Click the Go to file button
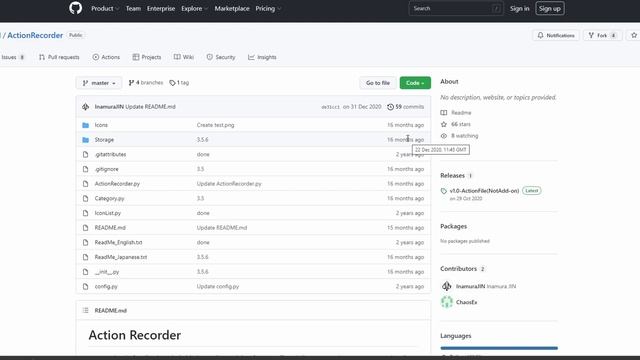This screenshot has height=360, width=640. (x=378, y=83)
